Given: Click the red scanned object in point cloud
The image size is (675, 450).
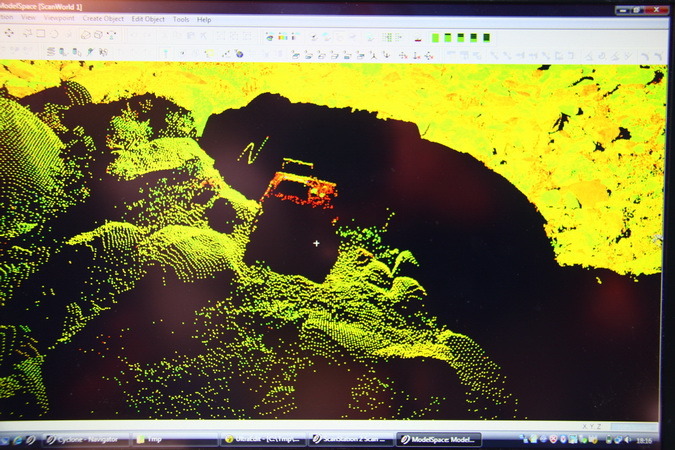Looking at the screenshot, I should [300, 190].
